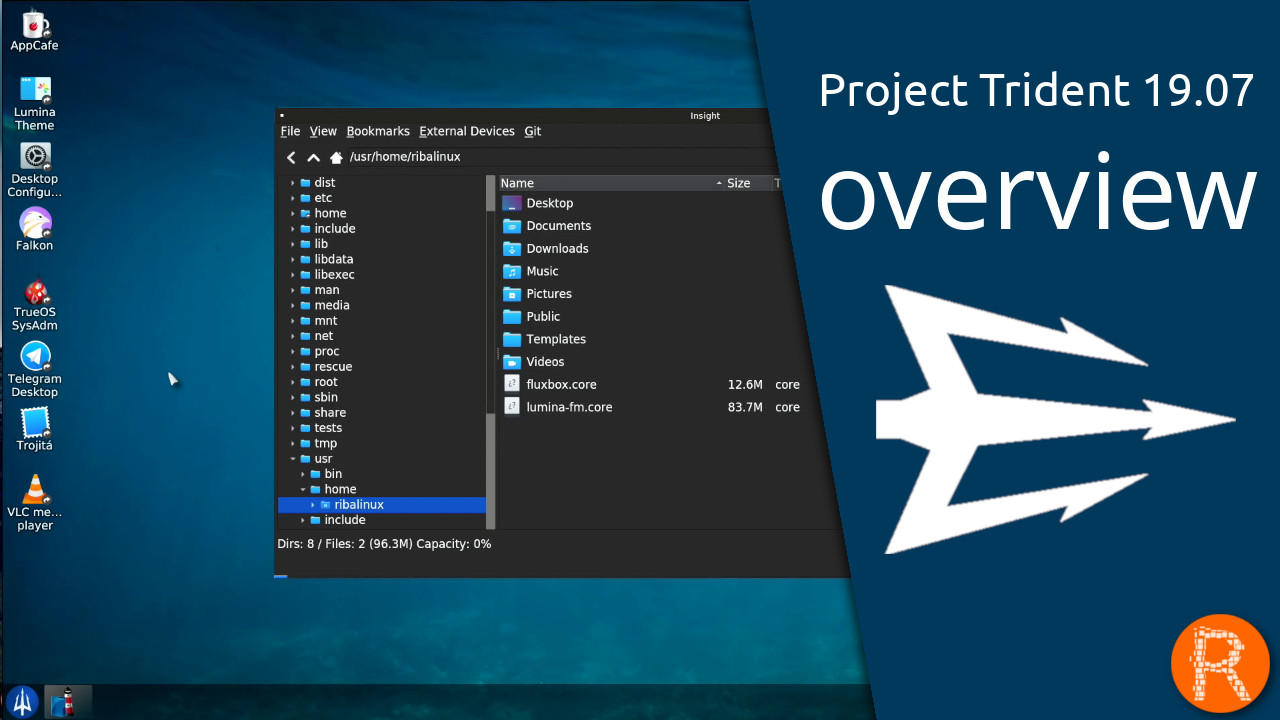Open the Git menu
Image resolution: width=1280 pixels, height=720 pixels.
click(x=533, y=131)
